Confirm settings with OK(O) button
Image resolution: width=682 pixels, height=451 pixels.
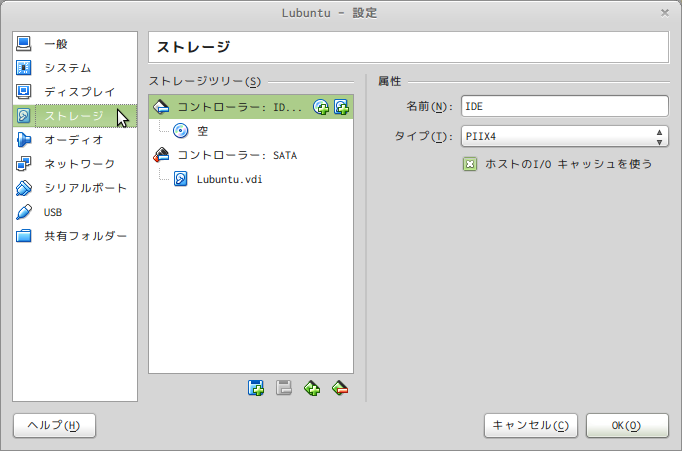click(x=627, y=425)
